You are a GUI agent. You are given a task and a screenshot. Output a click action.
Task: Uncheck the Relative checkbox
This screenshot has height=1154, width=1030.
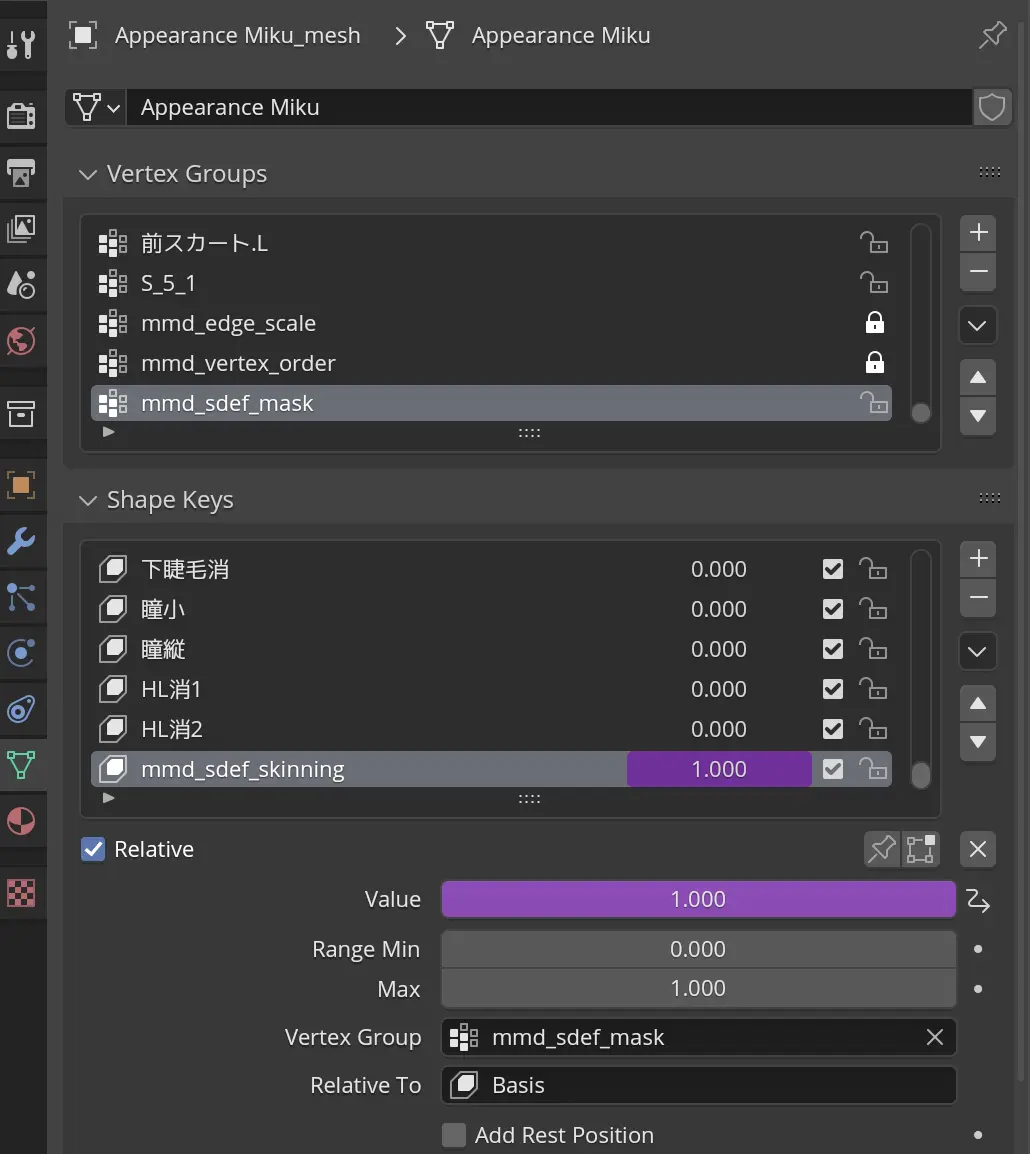[93, 849]
